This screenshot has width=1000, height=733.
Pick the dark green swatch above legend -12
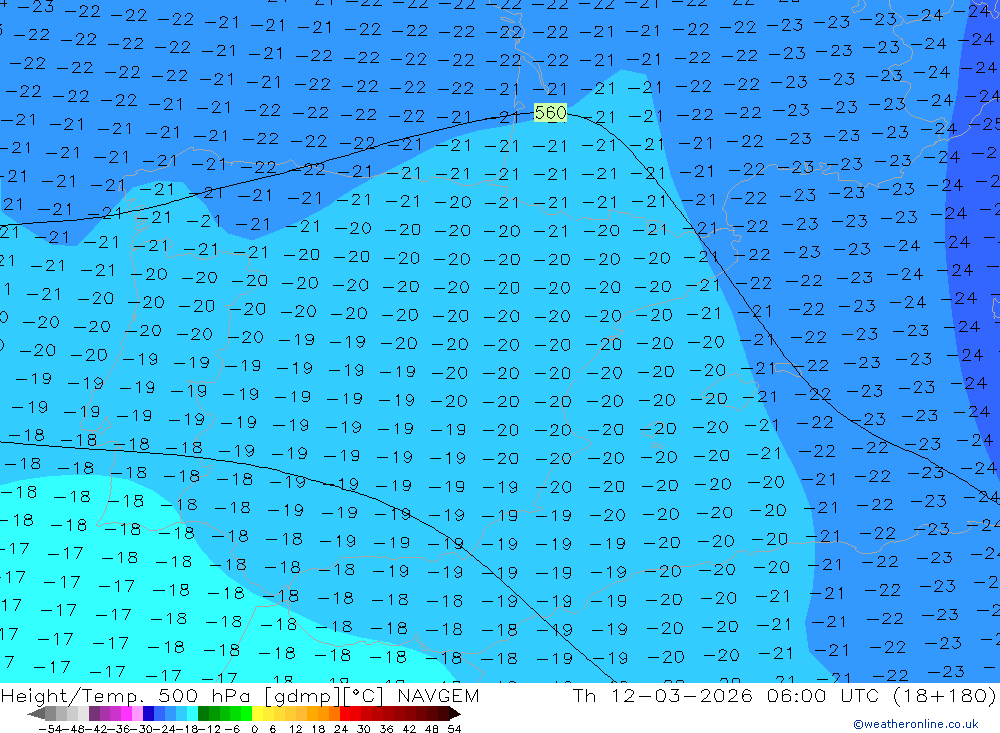click(x=203, y=714)
